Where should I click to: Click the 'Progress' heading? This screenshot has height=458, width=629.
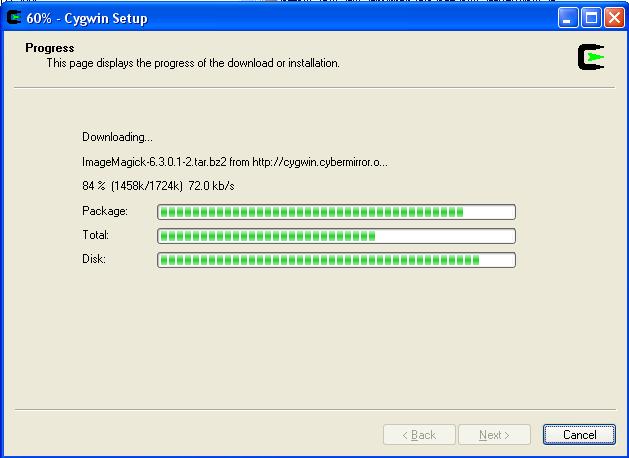50,48
